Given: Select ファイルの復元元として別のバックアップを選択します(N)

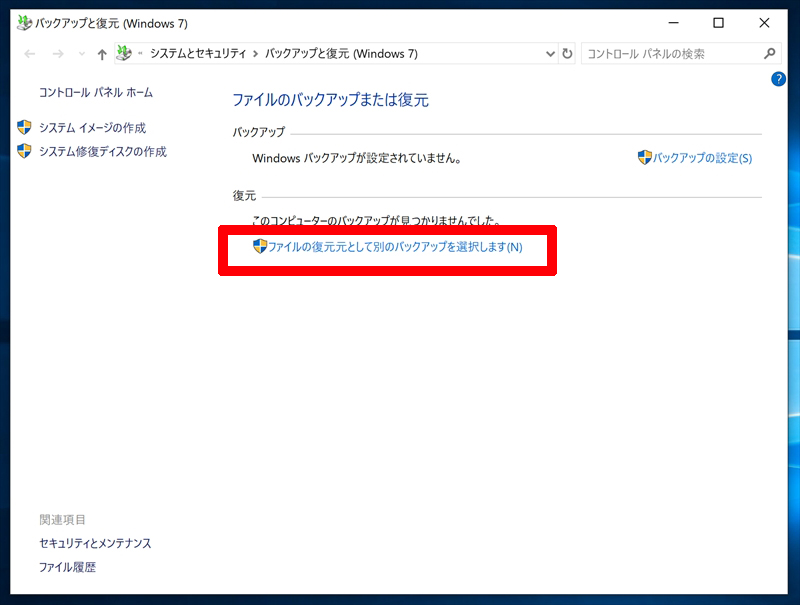Looking at the screenshot, I should (395, 247).
